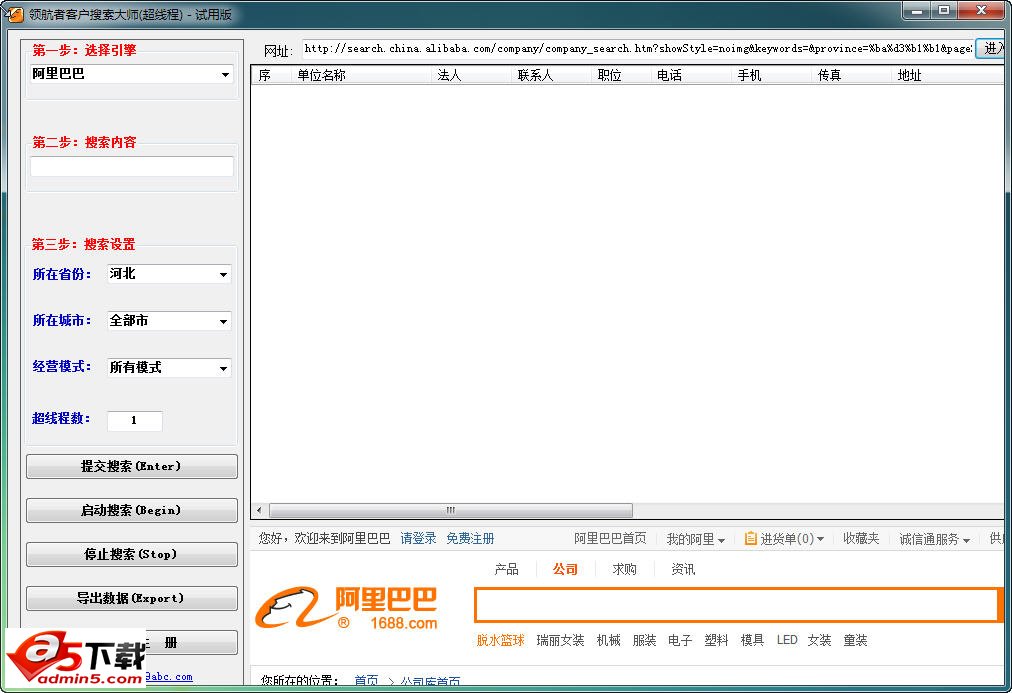Screen dimensions: 1012x693
Task: Click the purchase order (进货单) icon
Action: click(x=750, y=539)
